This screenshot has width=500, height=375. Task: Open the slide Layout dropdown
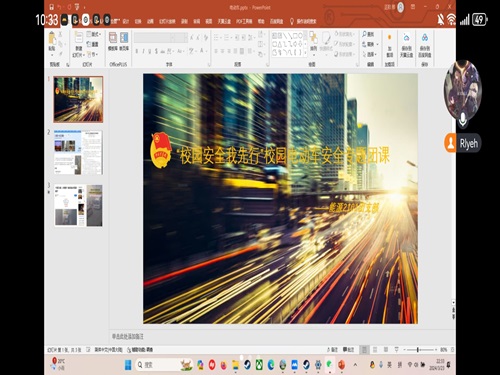pyautogui.click(x=94, y=34)
